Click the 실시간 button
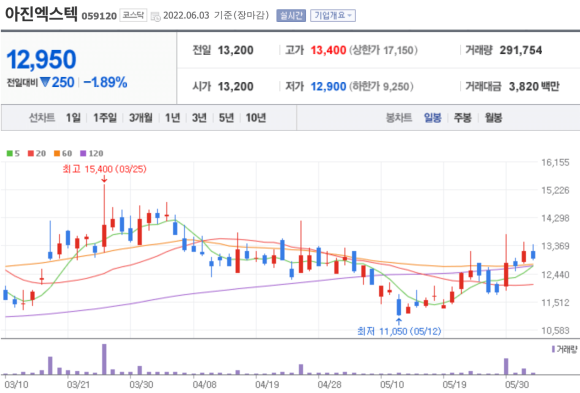Screen dimensions: 580x393 (291, 16)
